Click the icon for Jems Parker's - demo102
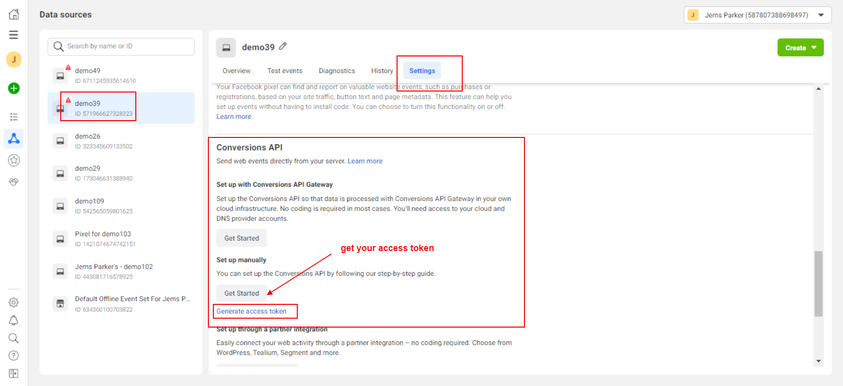 pos(60,271)
